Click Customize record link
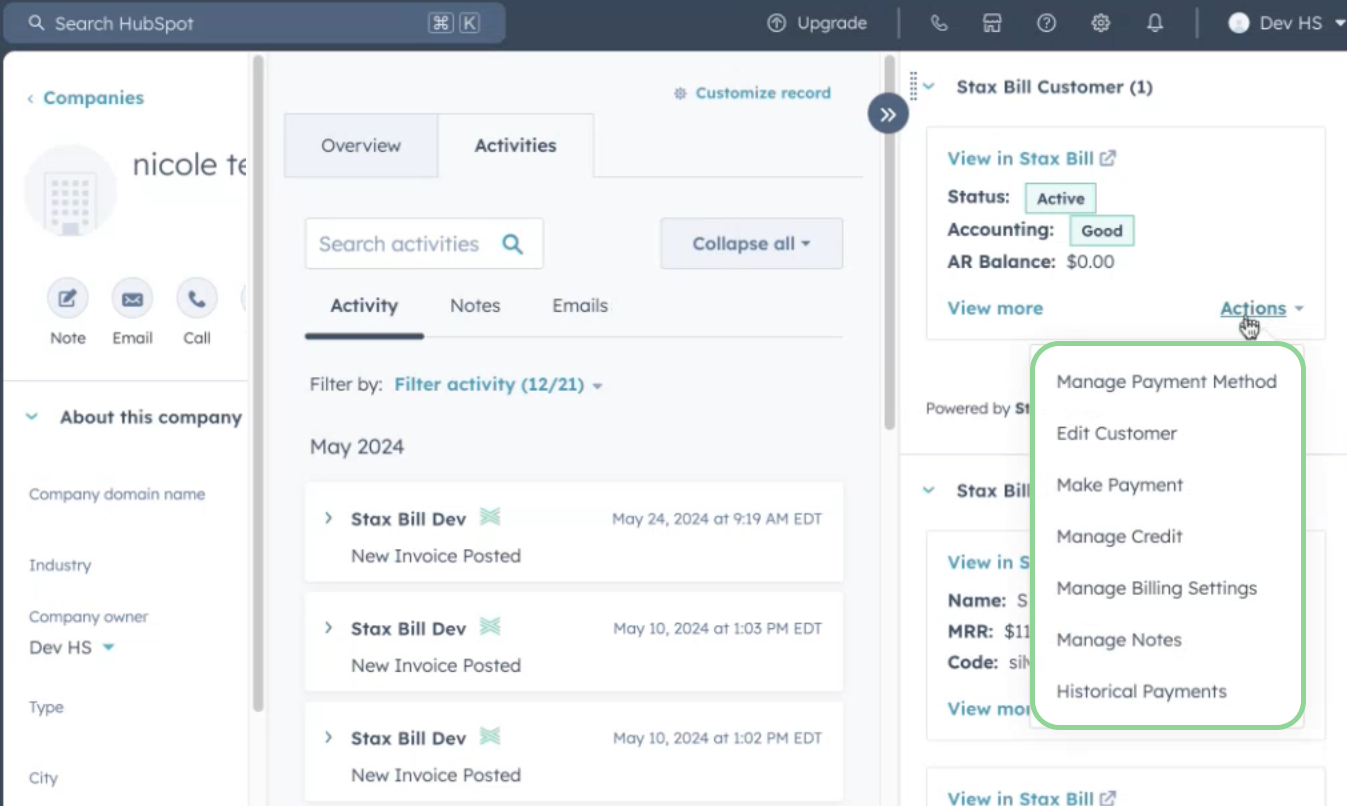 tap(752, 93)
